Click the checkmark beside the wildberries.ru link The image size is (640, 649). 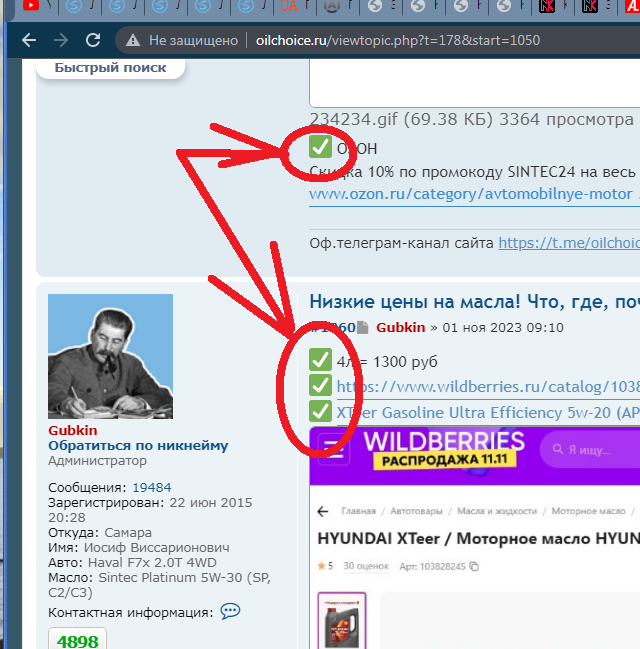click(x=320, y=385)
